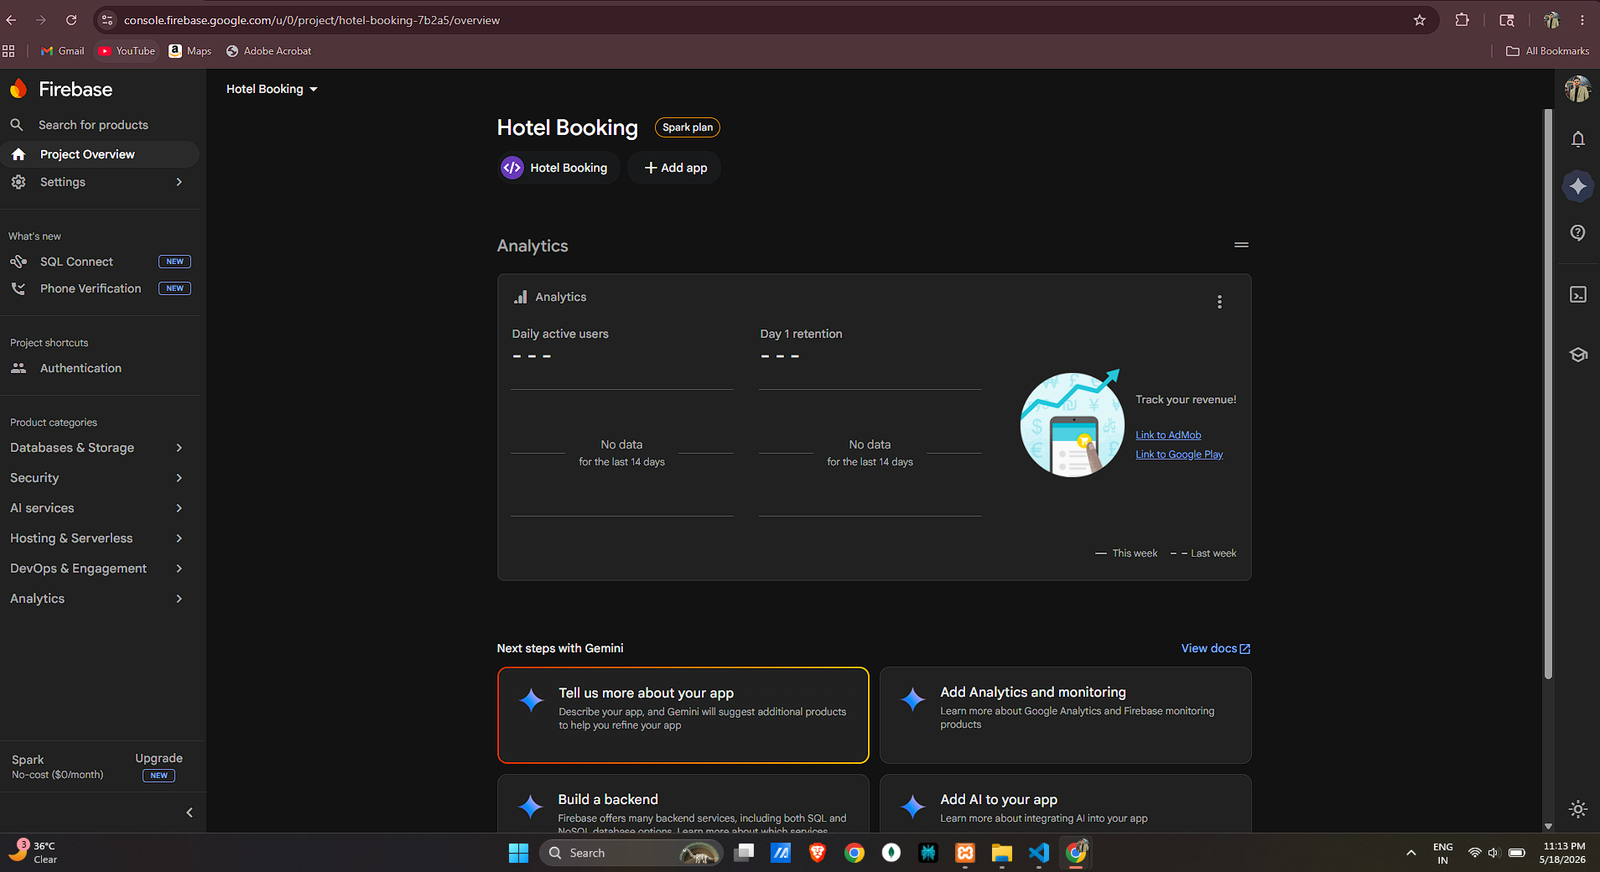
Task: Go to Project Overview
Action: coord(100,154)
